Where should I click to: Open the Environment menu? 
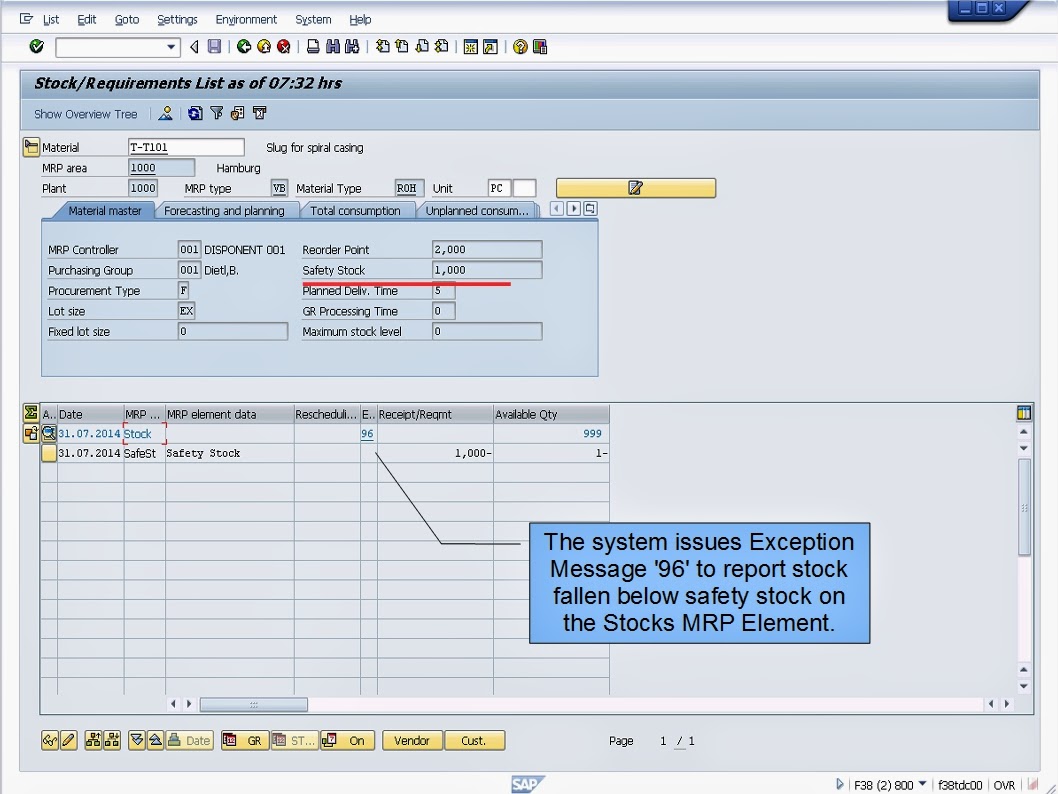click(x=246, y=19)
